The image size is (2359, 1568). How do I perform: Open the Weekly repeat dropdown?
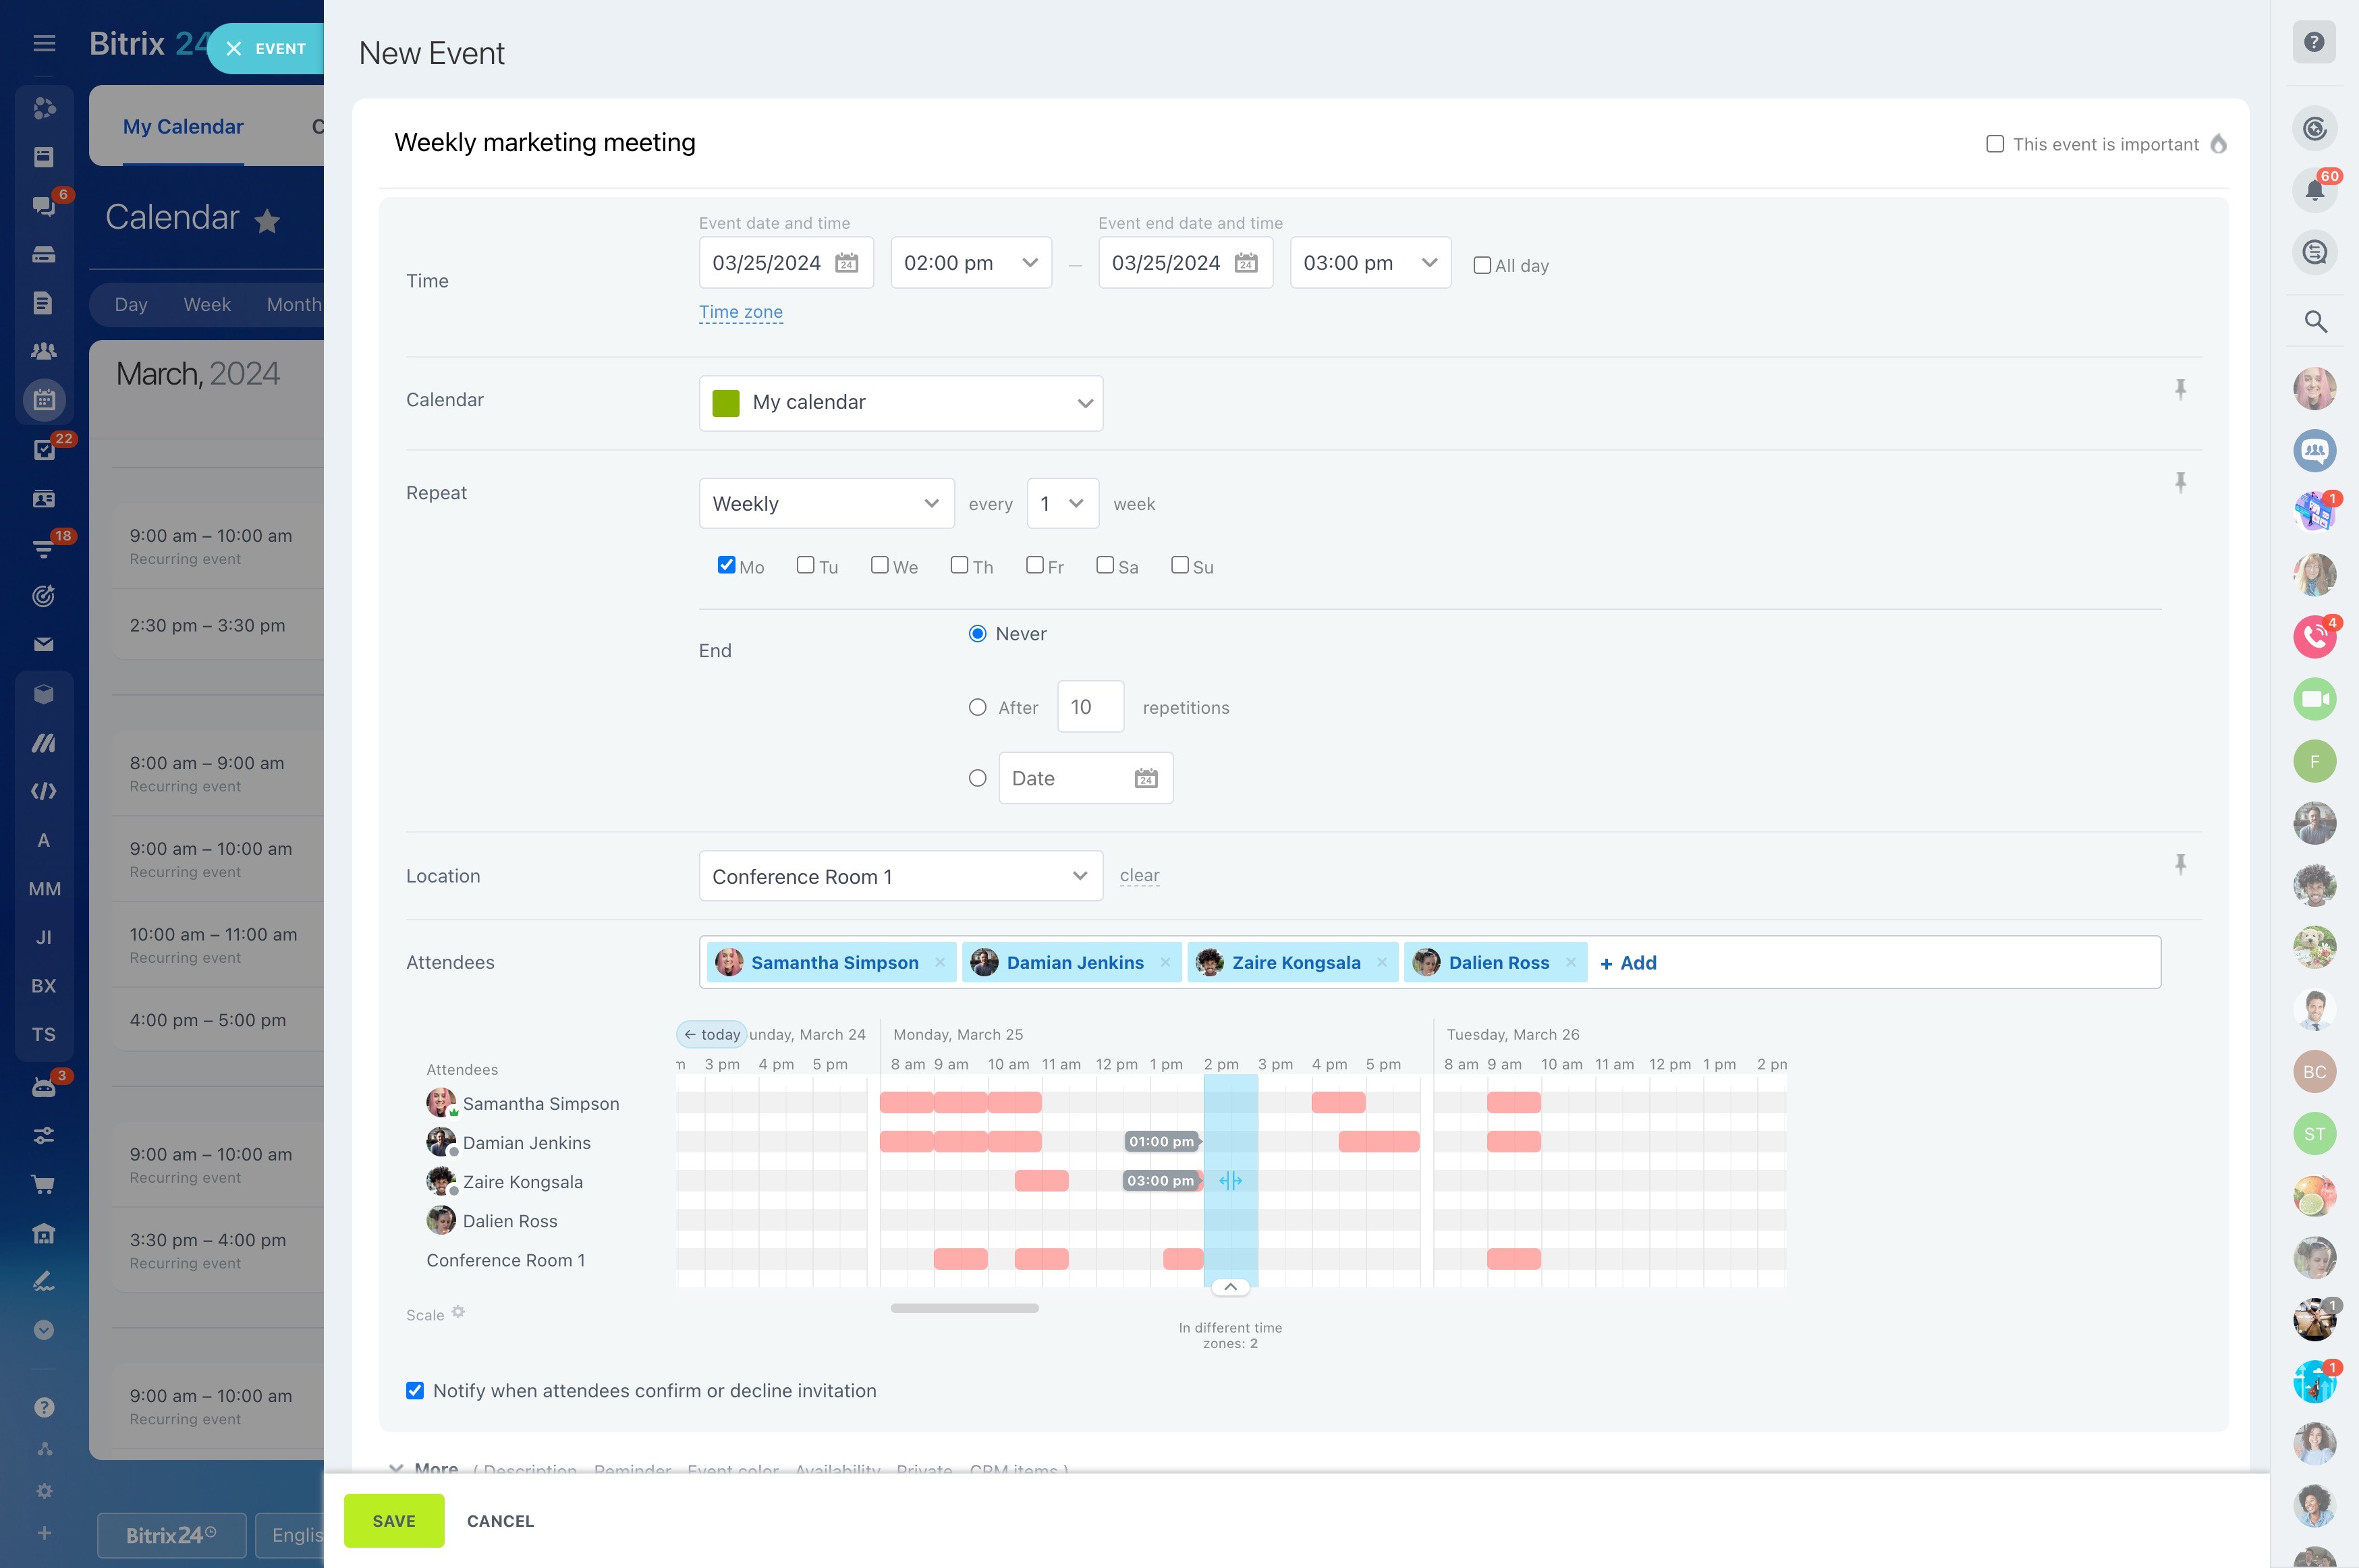[x=826, y=503]
